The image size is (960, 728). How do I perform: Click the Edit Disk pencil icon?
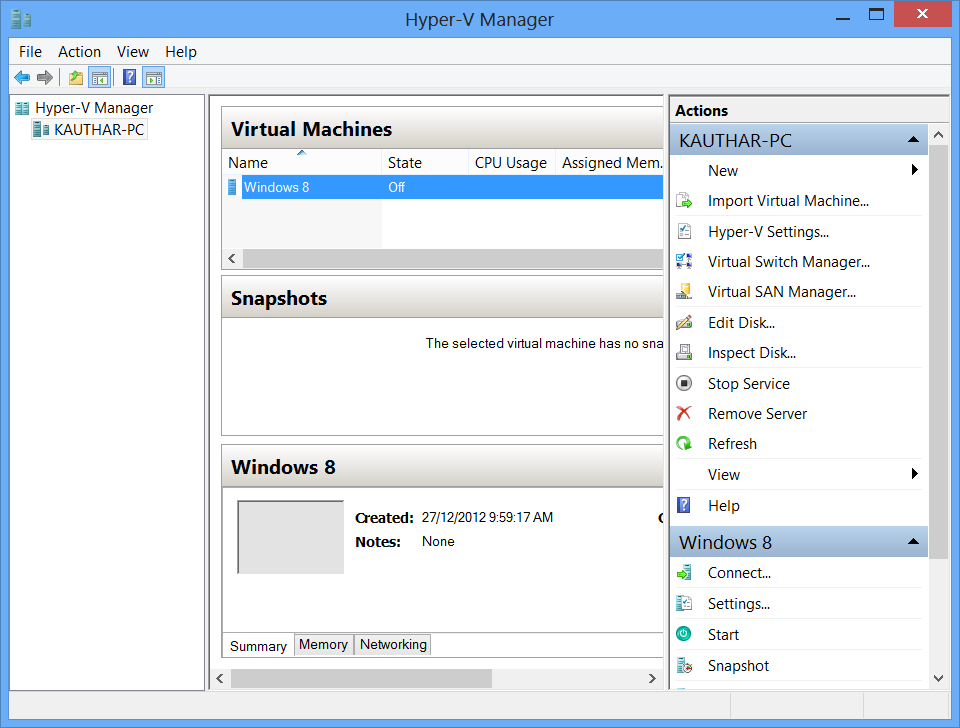tap(684, 323)
